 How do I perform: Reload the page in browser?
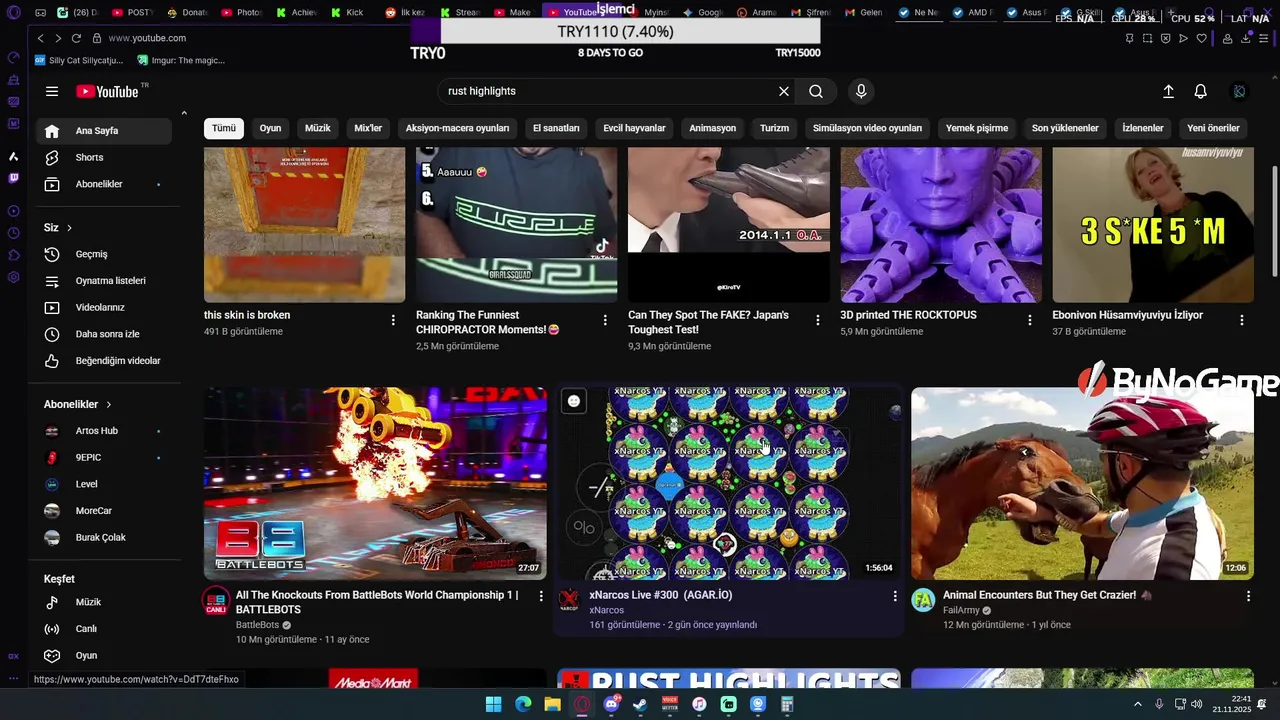(76, 38)
